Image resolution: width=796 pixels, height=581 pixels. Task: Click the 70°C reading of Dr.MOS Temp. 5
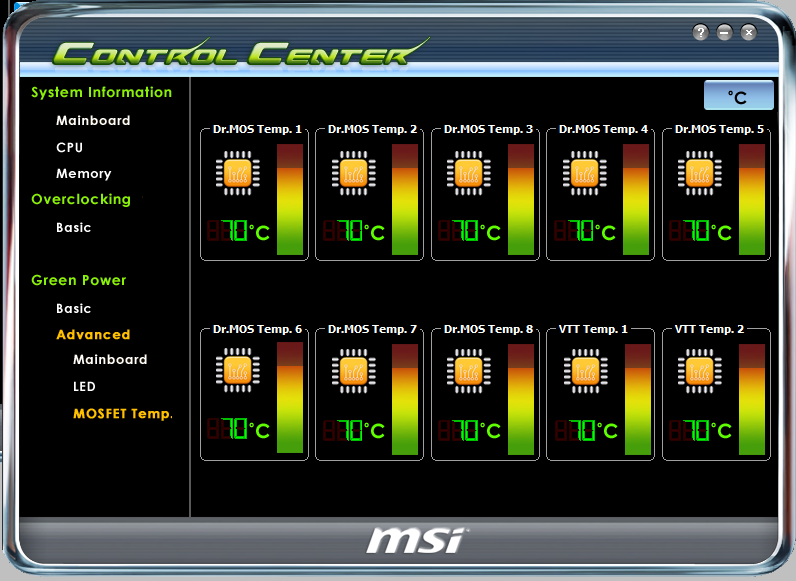tap(701, 231)
